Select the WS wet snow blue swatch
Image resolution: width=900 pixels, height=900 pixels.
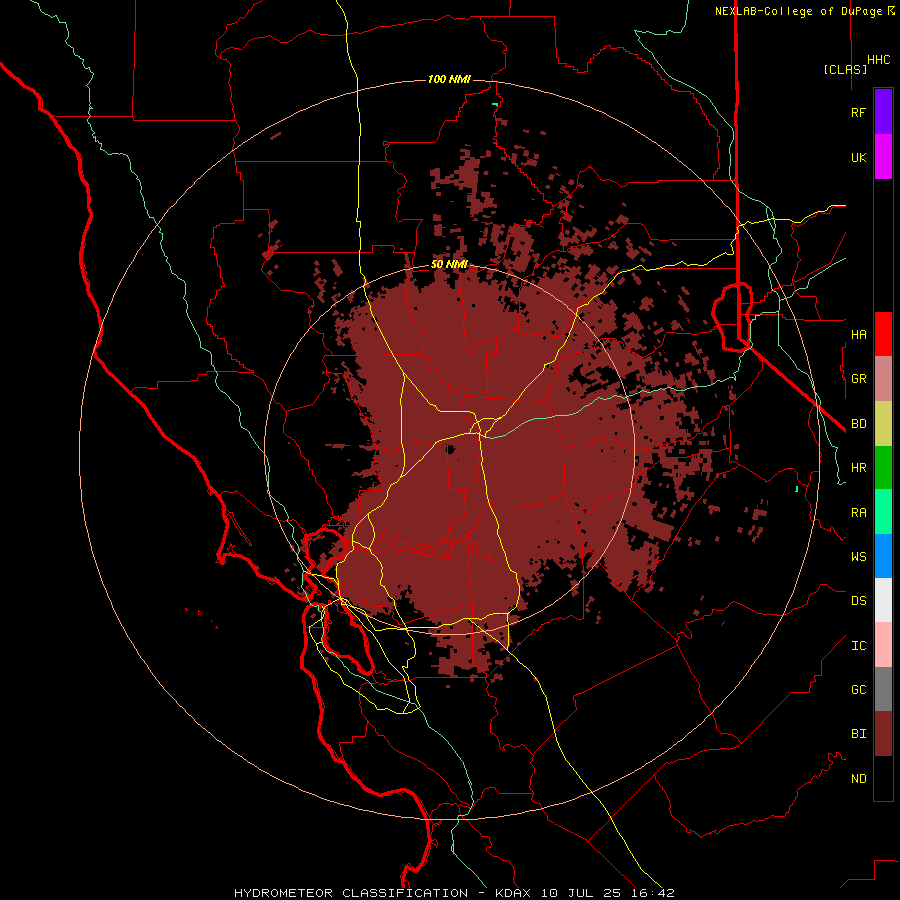pyautogui.click(x=883, y=556)
